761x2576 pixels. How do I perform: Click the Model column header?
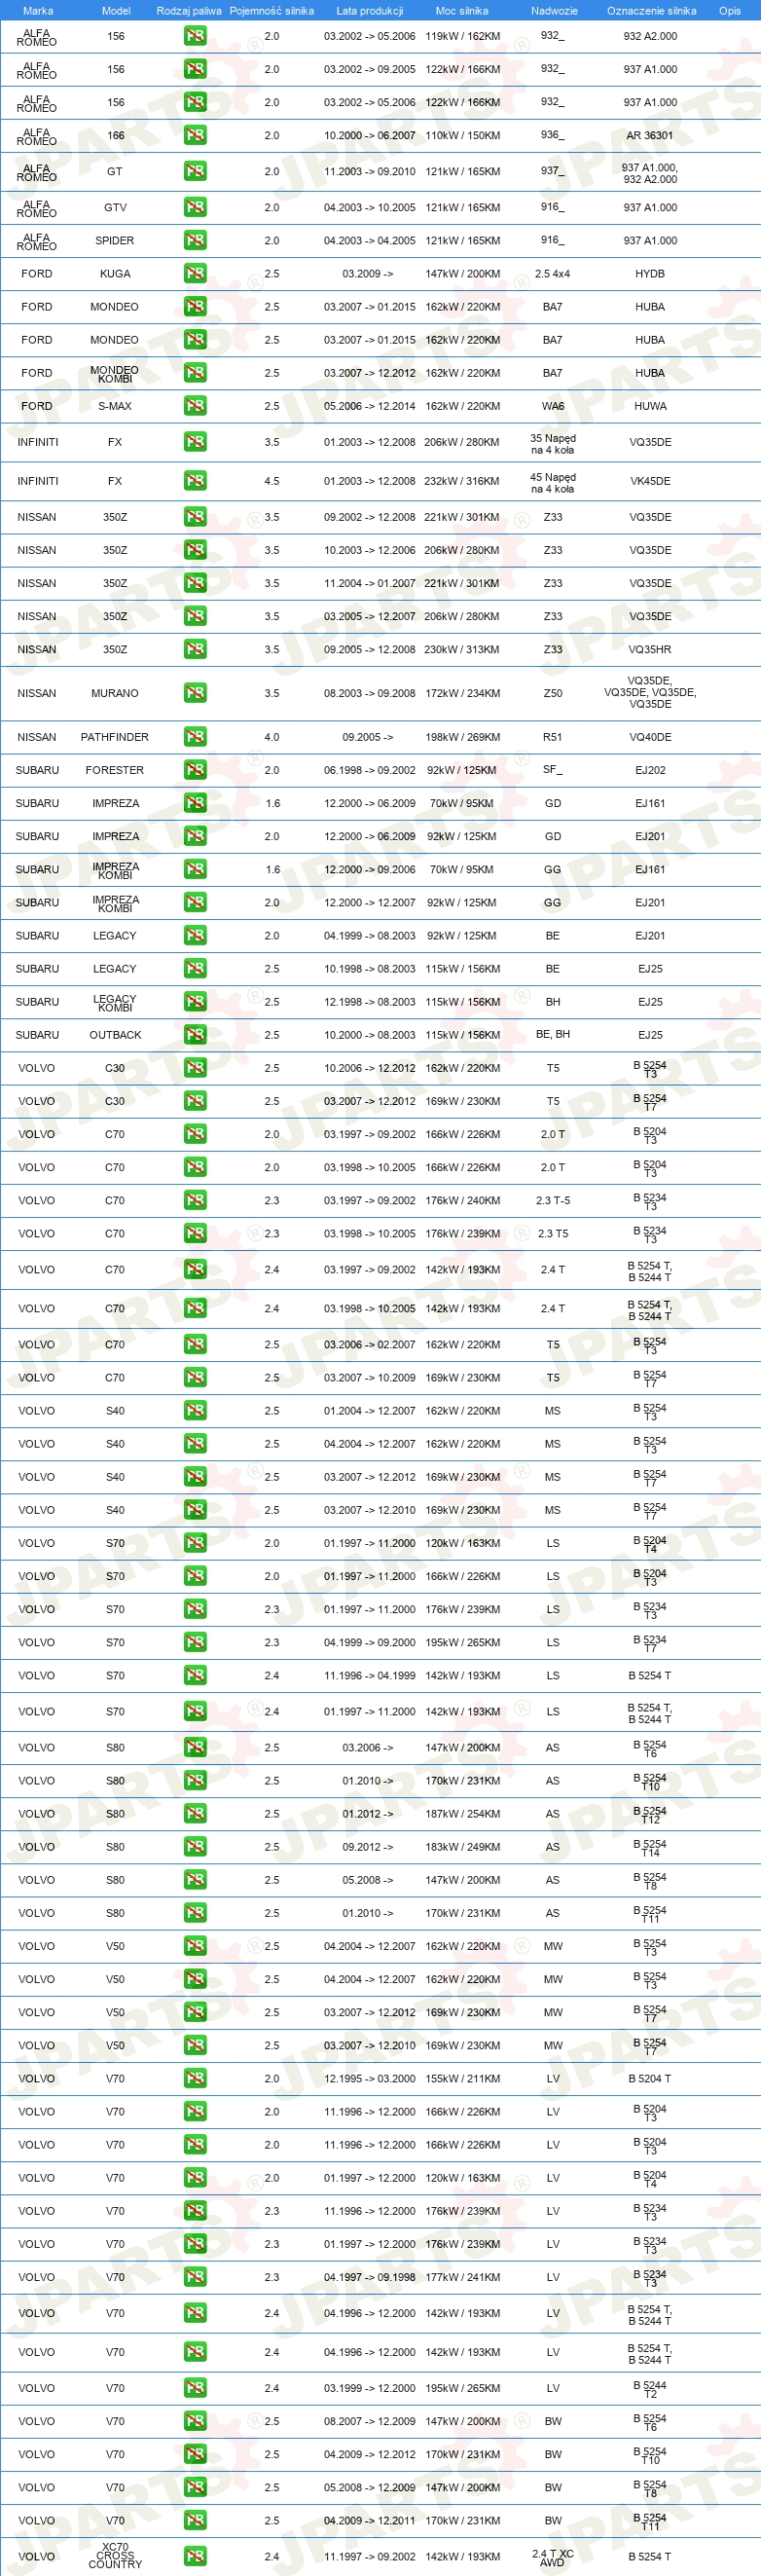(x=116, y=11)
